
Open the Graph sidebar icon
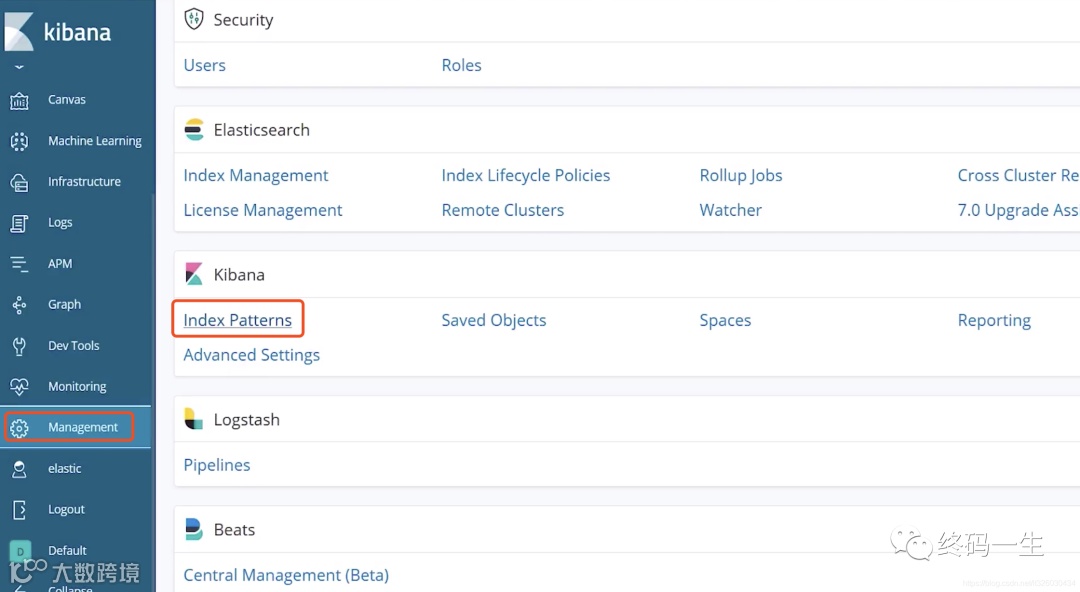[19, 305]
